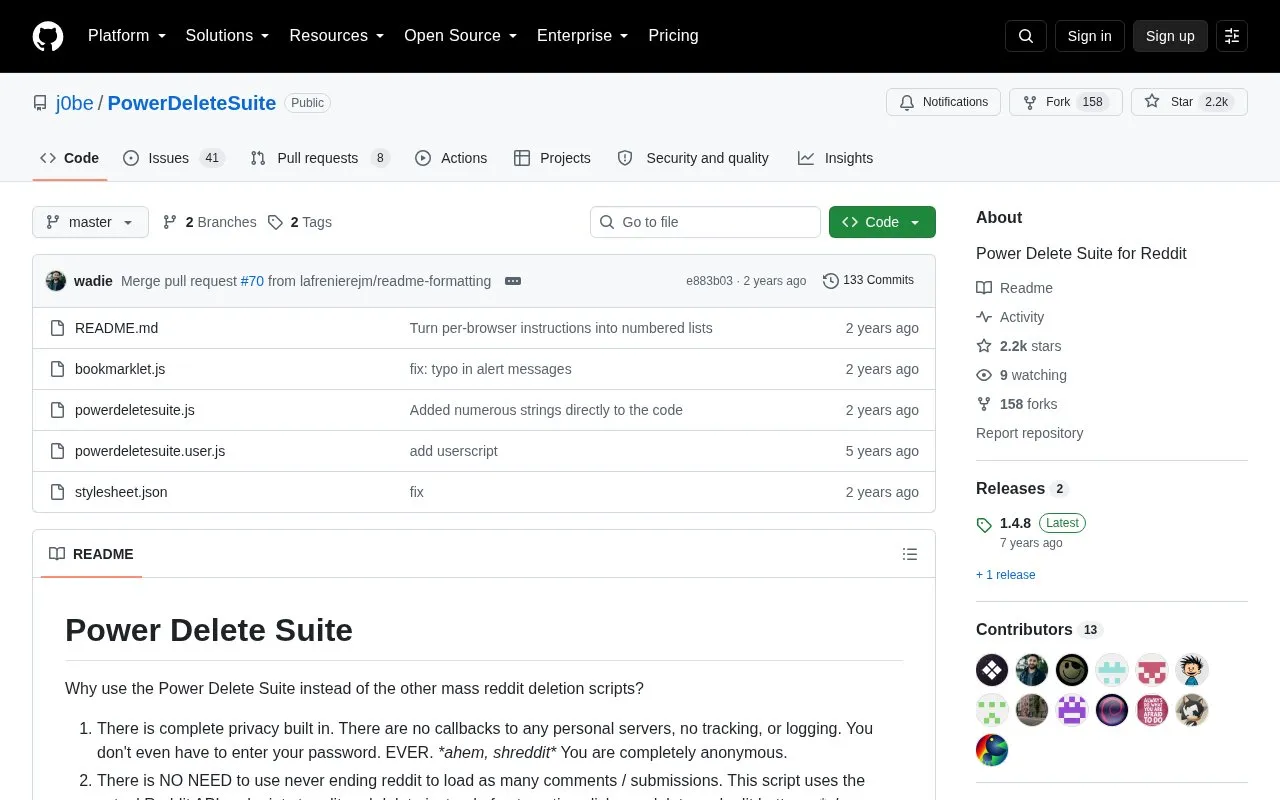Open the Projects tab
1280x800 pixels.
[x=552, y=158]
